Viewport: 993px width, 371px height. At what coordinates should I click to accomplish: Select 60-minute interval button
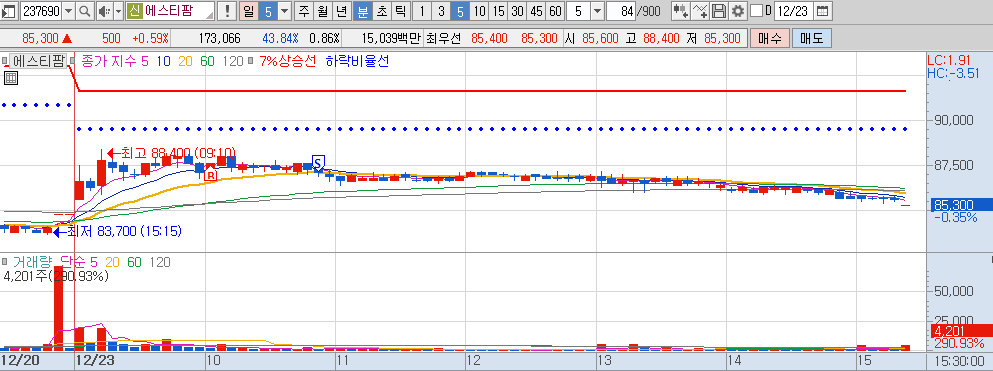click(x=556, y=11)
